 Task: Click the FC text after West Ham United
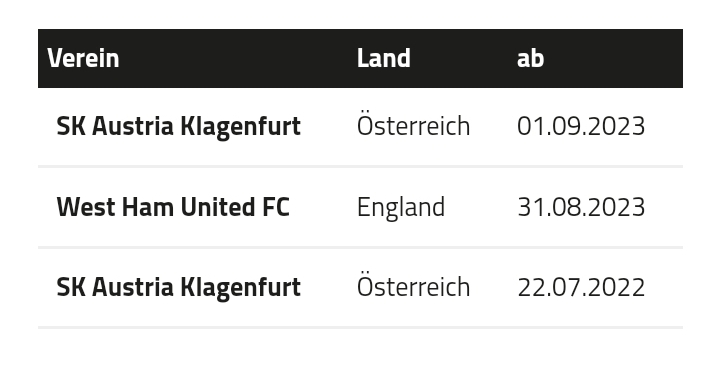pyautogui.click(x=276, y=207)
